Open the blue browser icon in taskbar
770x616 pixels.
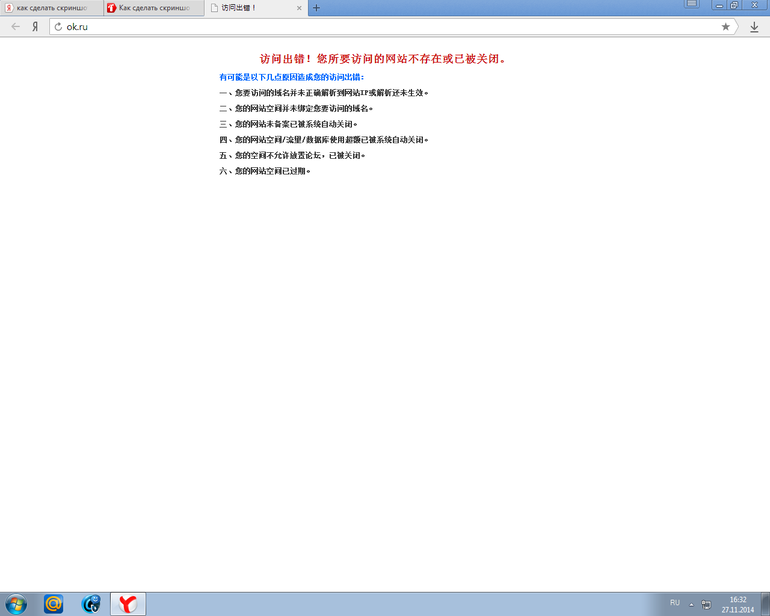[x=91, y=603]
